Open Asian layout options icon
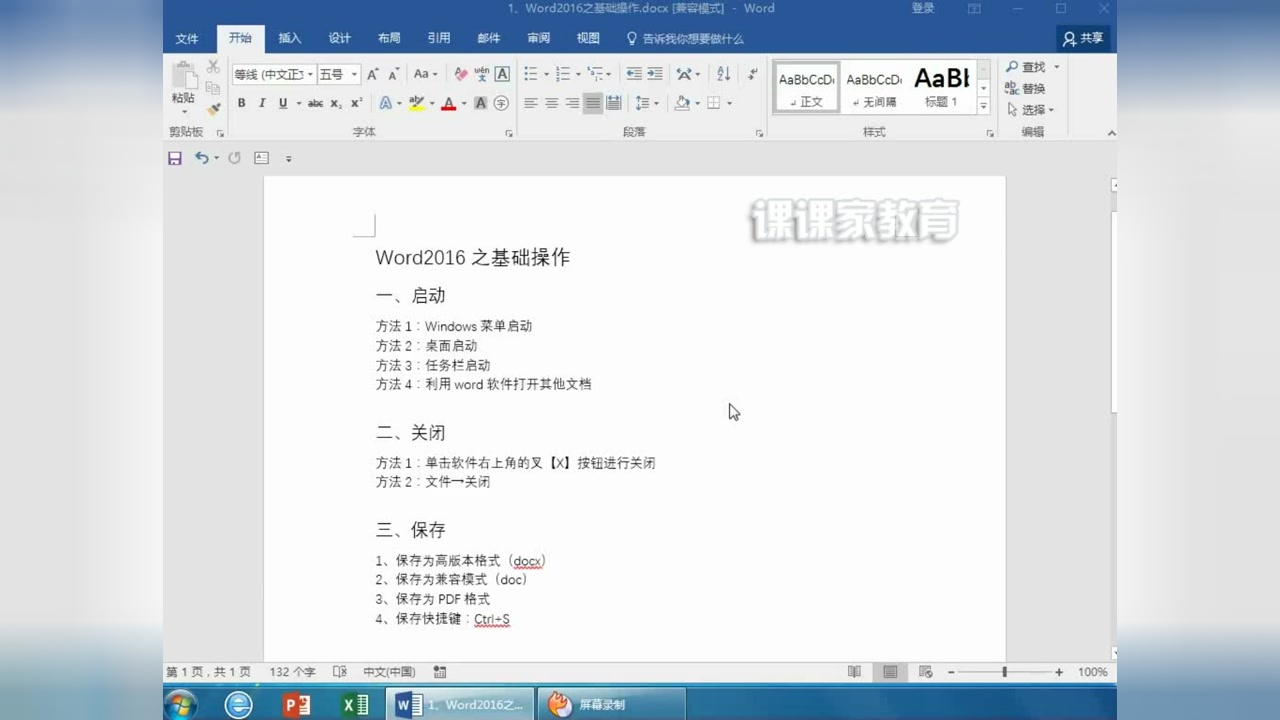Viewport: 1280px width, 720px height. tap(684, 74)
